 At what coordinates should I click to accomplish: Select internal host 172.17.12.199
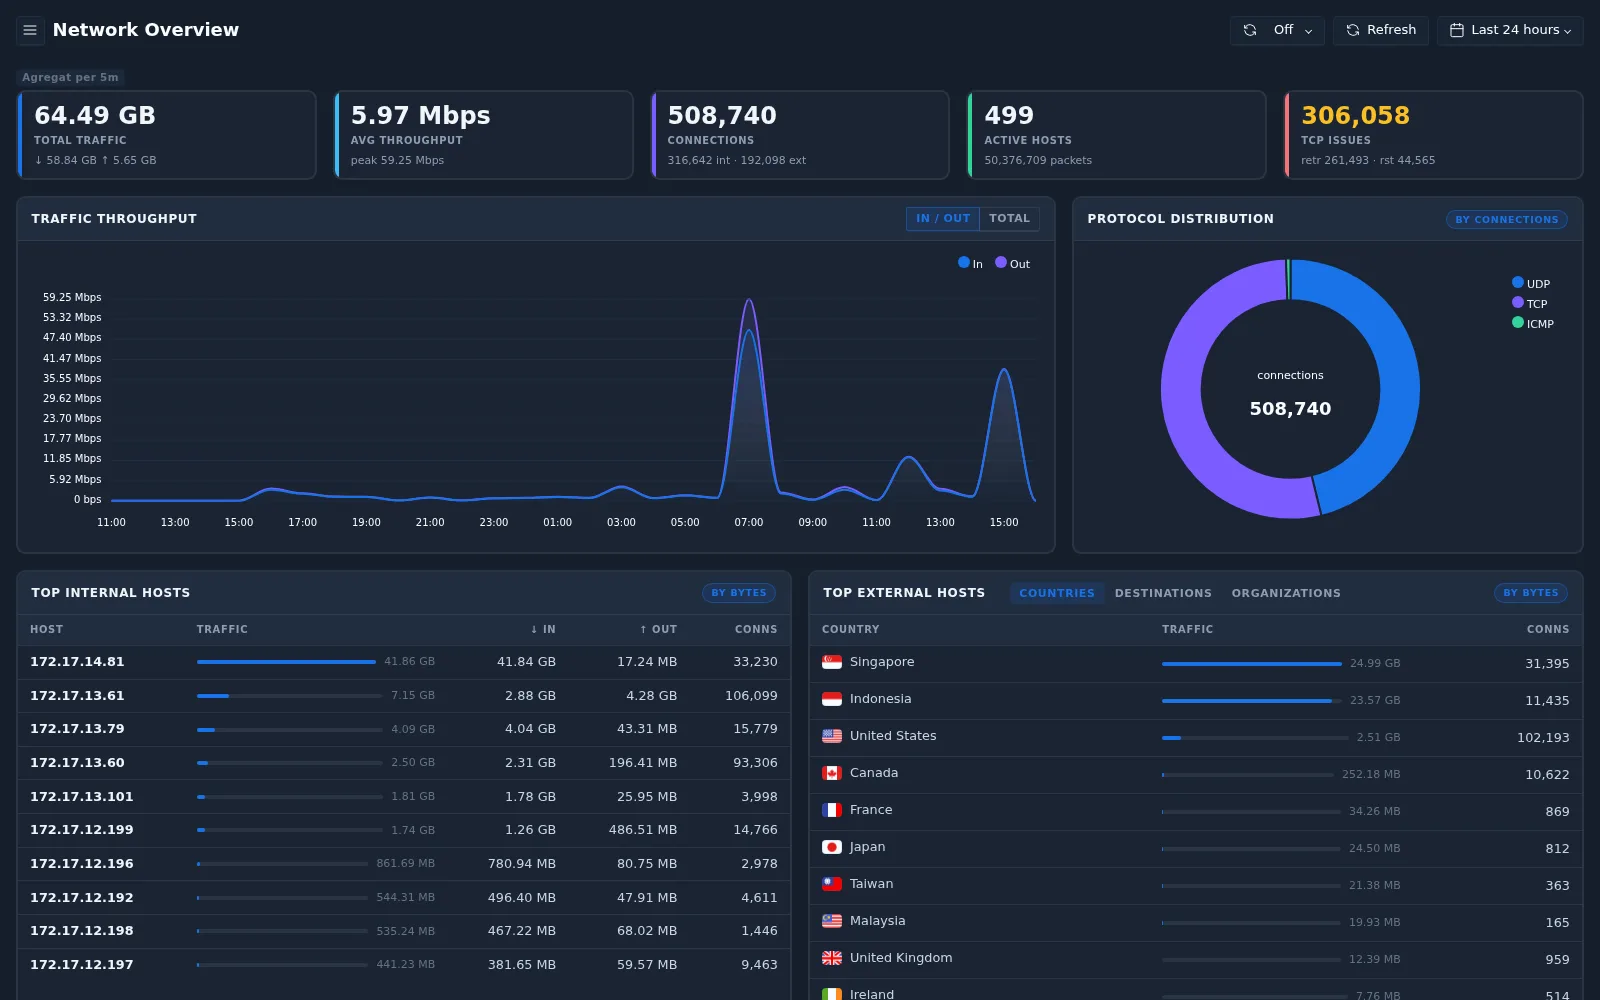click(82, 830)
